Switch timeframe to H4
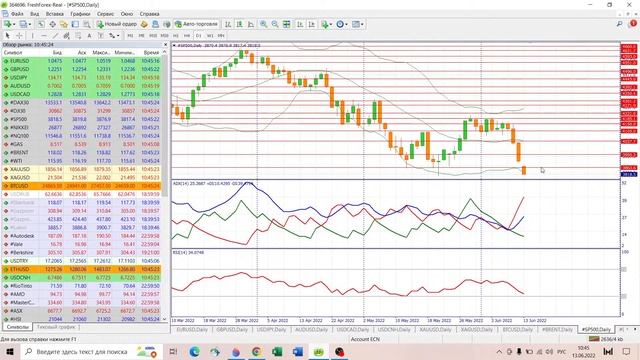The image size is (640, 360). 187,36
